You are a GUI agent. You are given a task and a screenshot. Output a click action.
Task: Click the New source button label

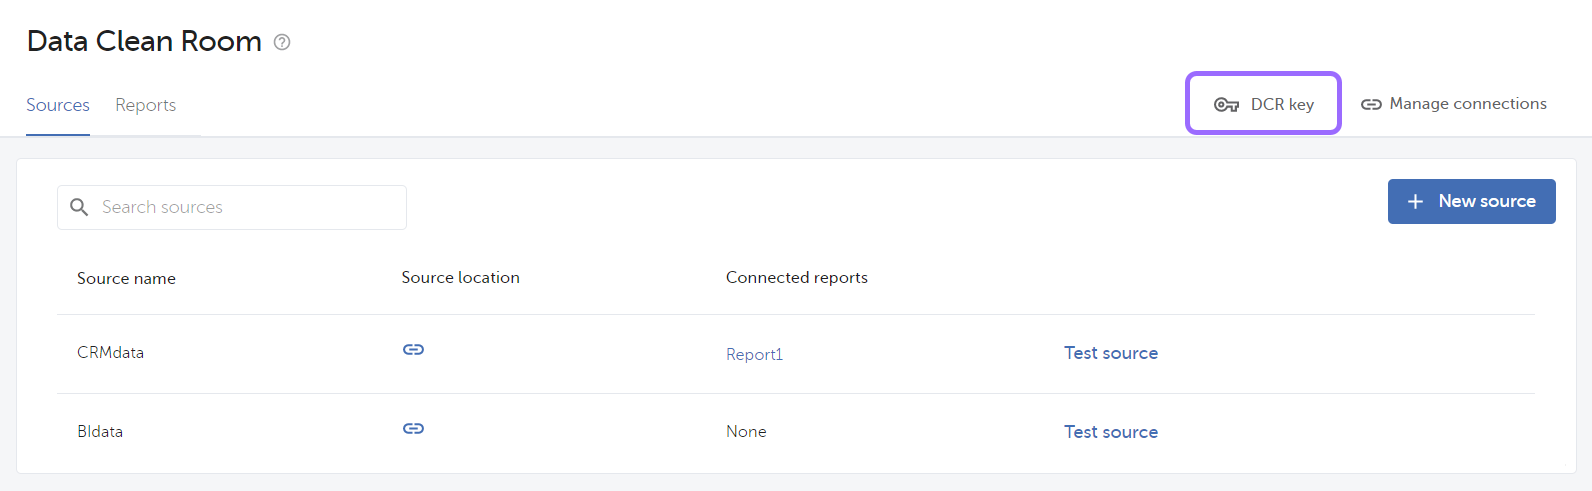pos(1486,201)
